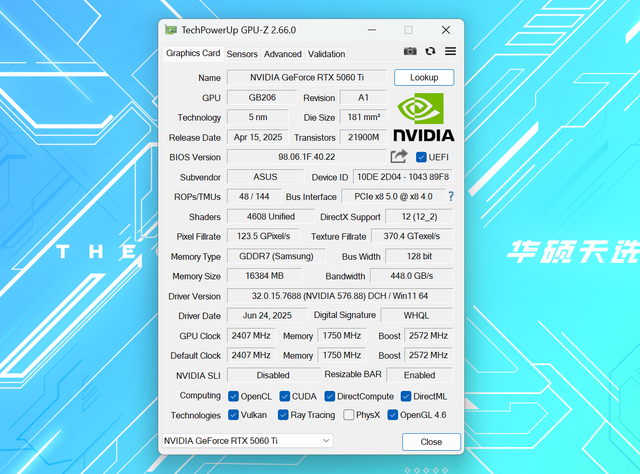
Task: Click the Name field NVIDIA GeForce RTX 5060 Ti
Action: click(x=307, y=78)
